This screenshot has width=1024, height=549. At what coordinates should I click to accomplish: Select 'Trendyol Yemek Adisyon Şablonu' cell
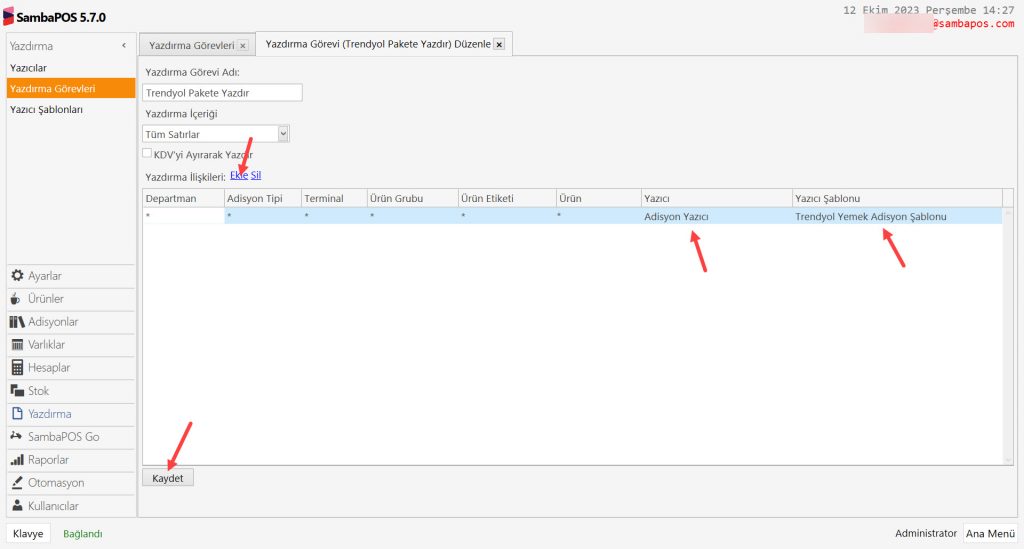point(897,216)
